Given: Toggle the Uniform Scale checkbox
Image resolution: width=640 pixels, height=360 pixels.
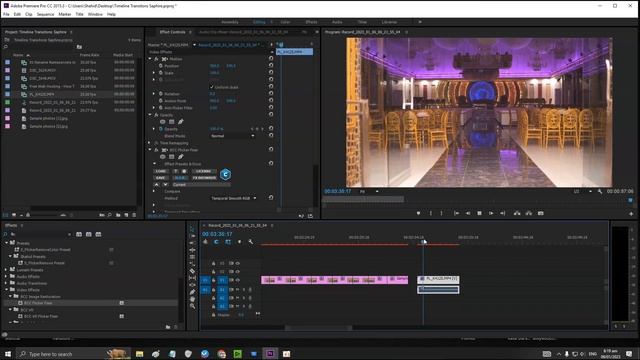Looking at the screenshot, I should (x=212, y=87).
